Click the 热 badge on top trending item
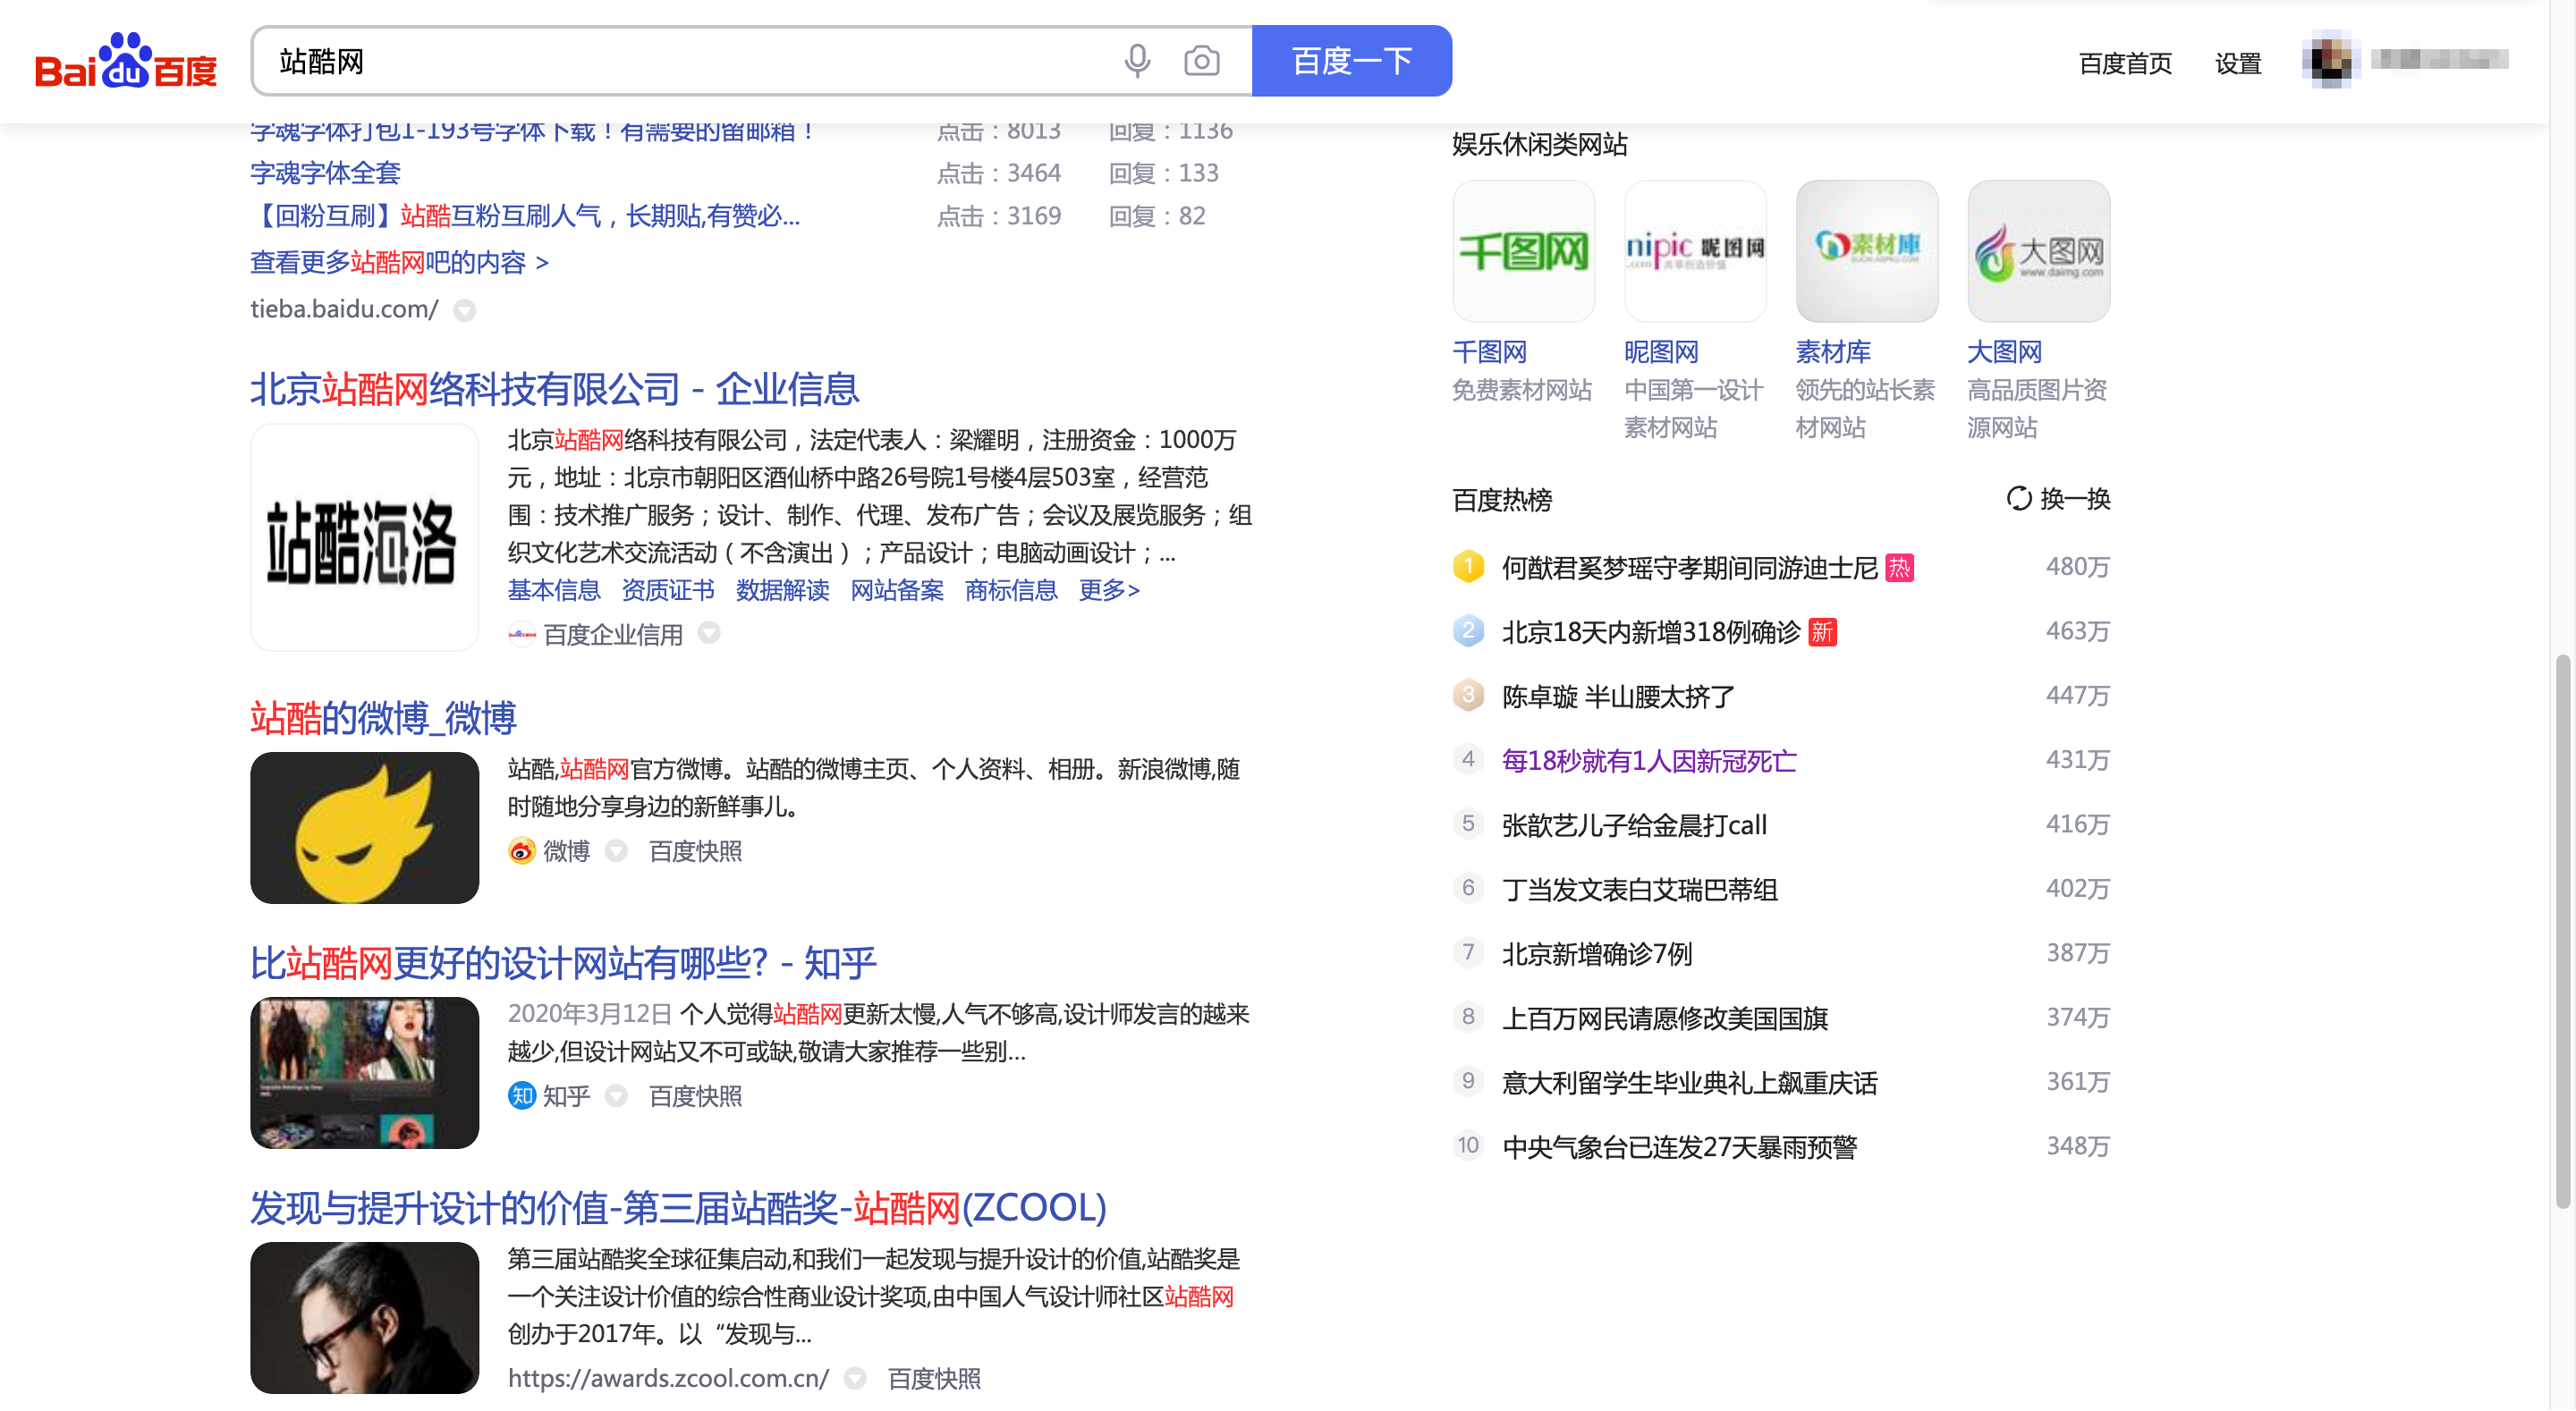The height and width of the screenshot is (1411, 2576). click(1901, 567)
